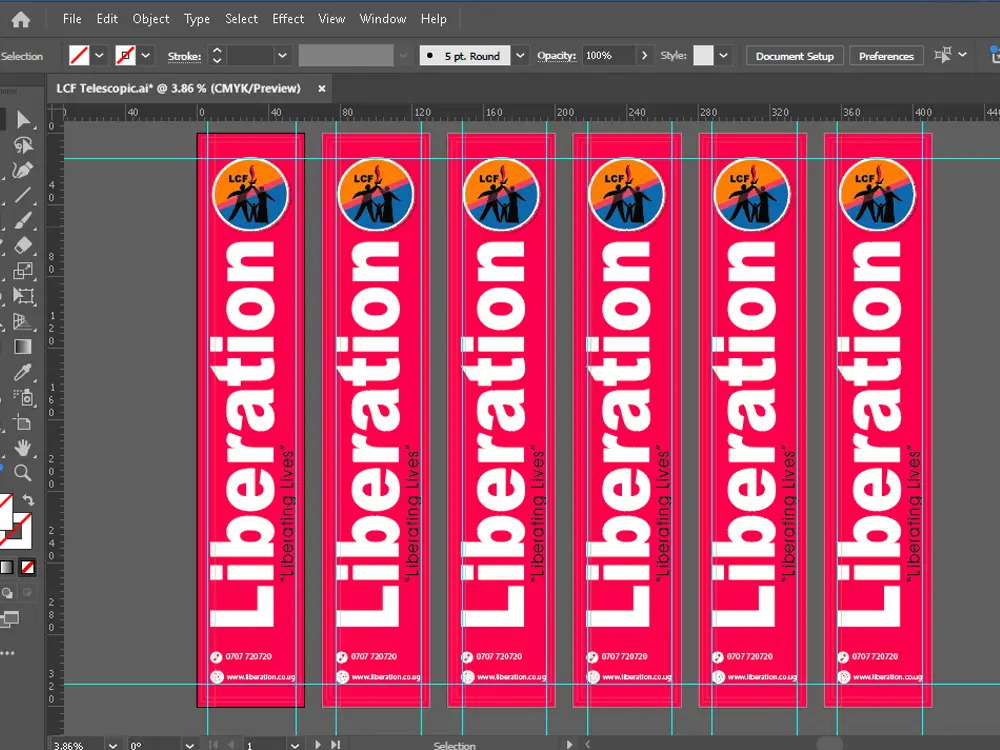This screenshot has height=750, width=1000.
Task: Open the stroke weight dropdown
Action: 282,55
